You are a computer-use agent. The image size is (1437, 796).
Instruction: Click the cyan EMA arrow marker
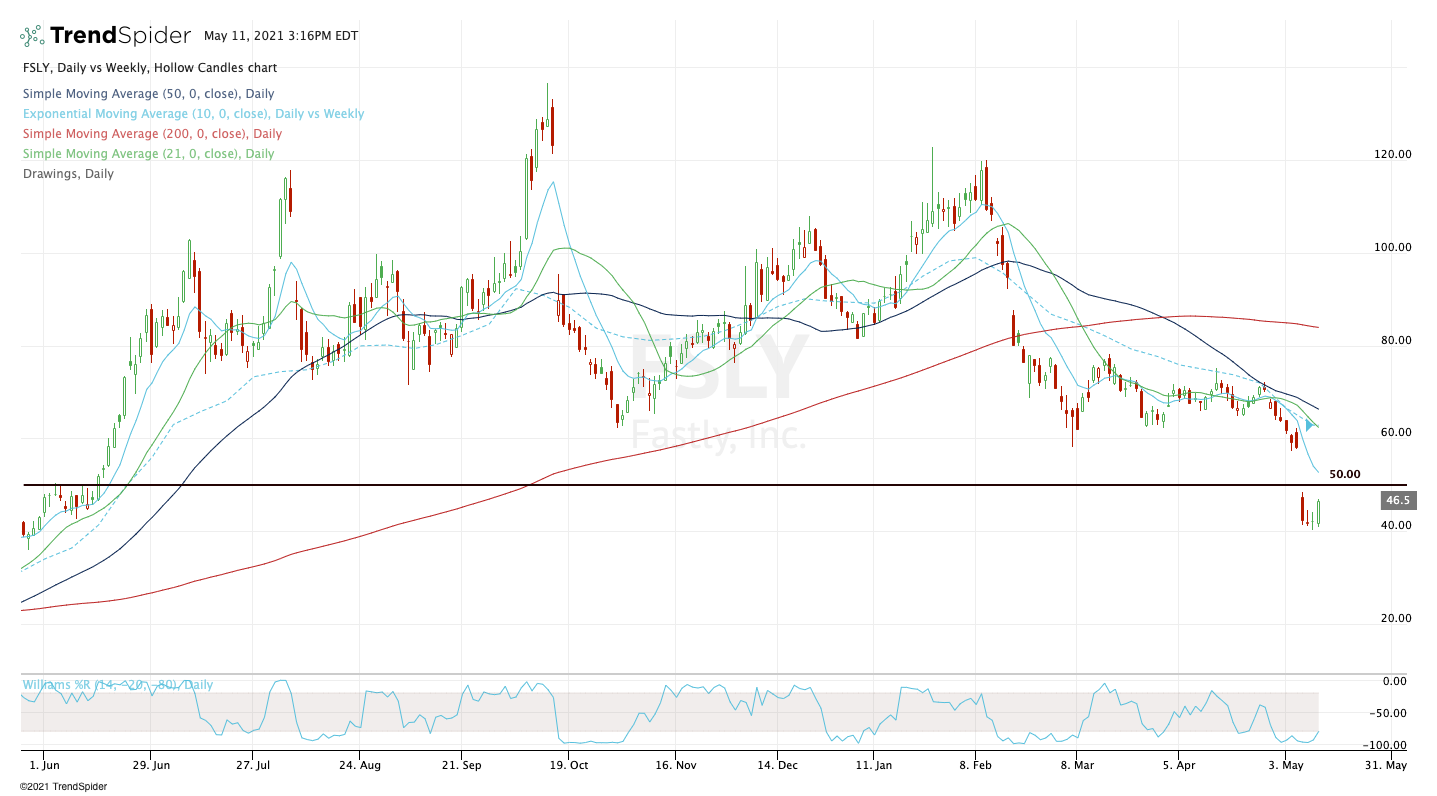[1310, 425]
